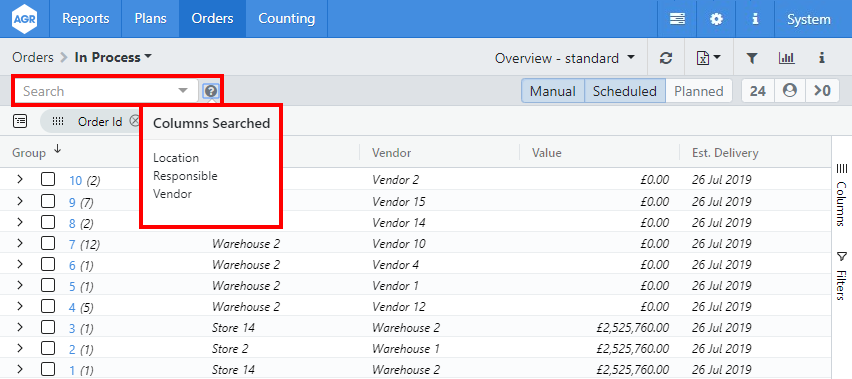Check the box for order 10
Screen dimensions: 852x379
point(48,179)
